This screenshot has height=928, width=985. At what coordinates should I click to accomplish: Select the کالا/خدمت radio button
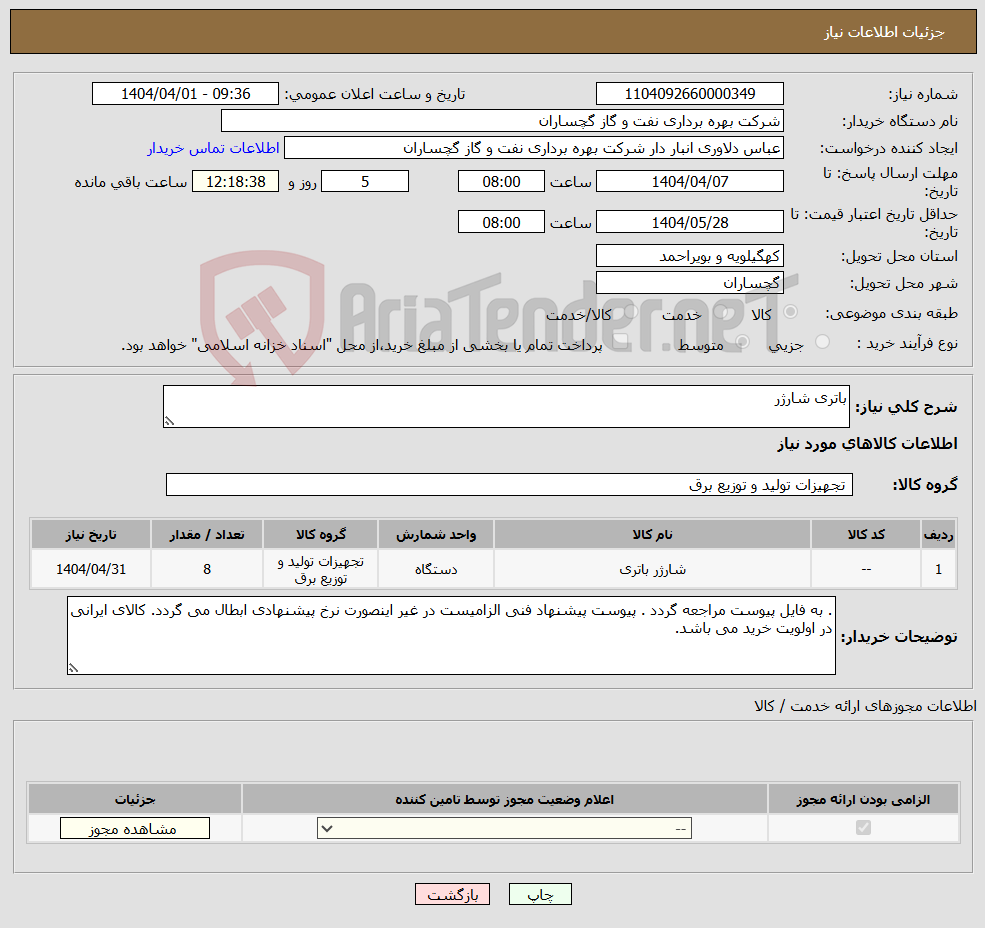click(631, 312)
